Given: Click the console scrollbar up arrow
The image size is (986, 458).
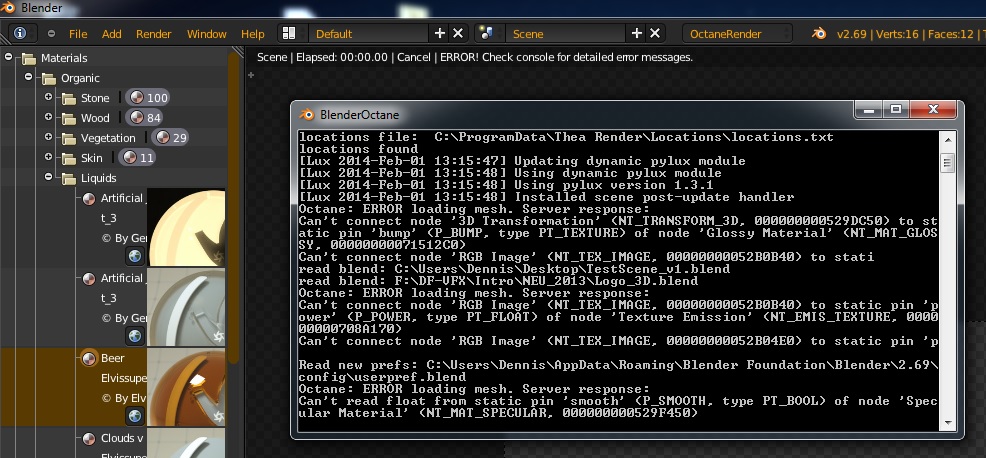Looking at the screenshot, I should pyautogui.click(x=948, y=139).
